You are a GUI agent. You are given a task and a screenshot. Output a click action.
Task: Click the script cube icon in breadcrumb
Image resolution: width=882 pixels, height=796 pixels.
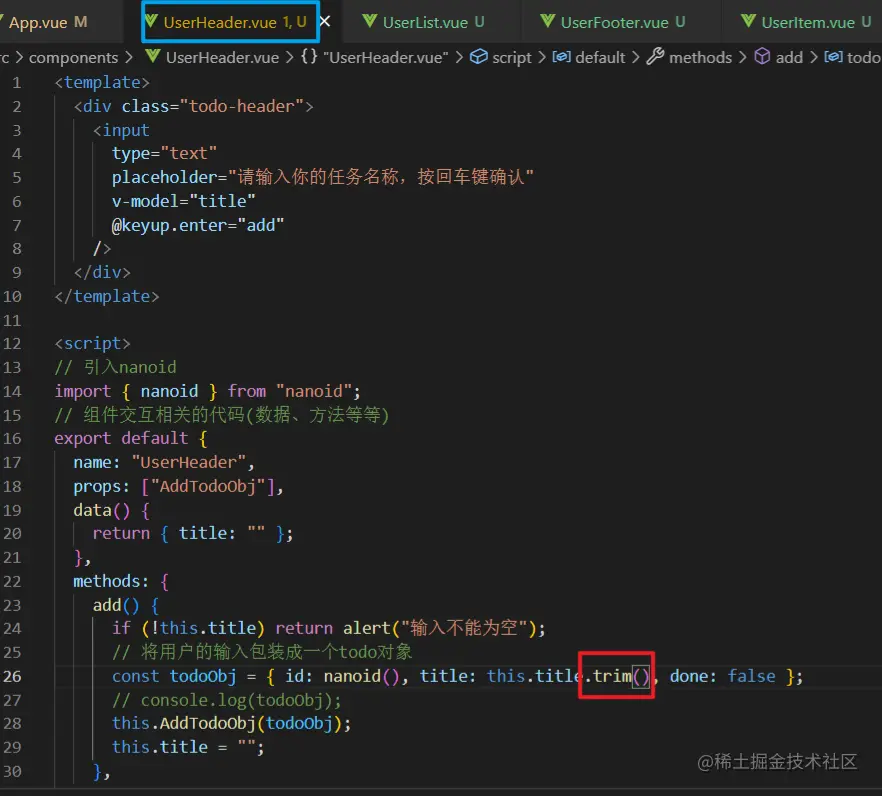click(479, 57)
